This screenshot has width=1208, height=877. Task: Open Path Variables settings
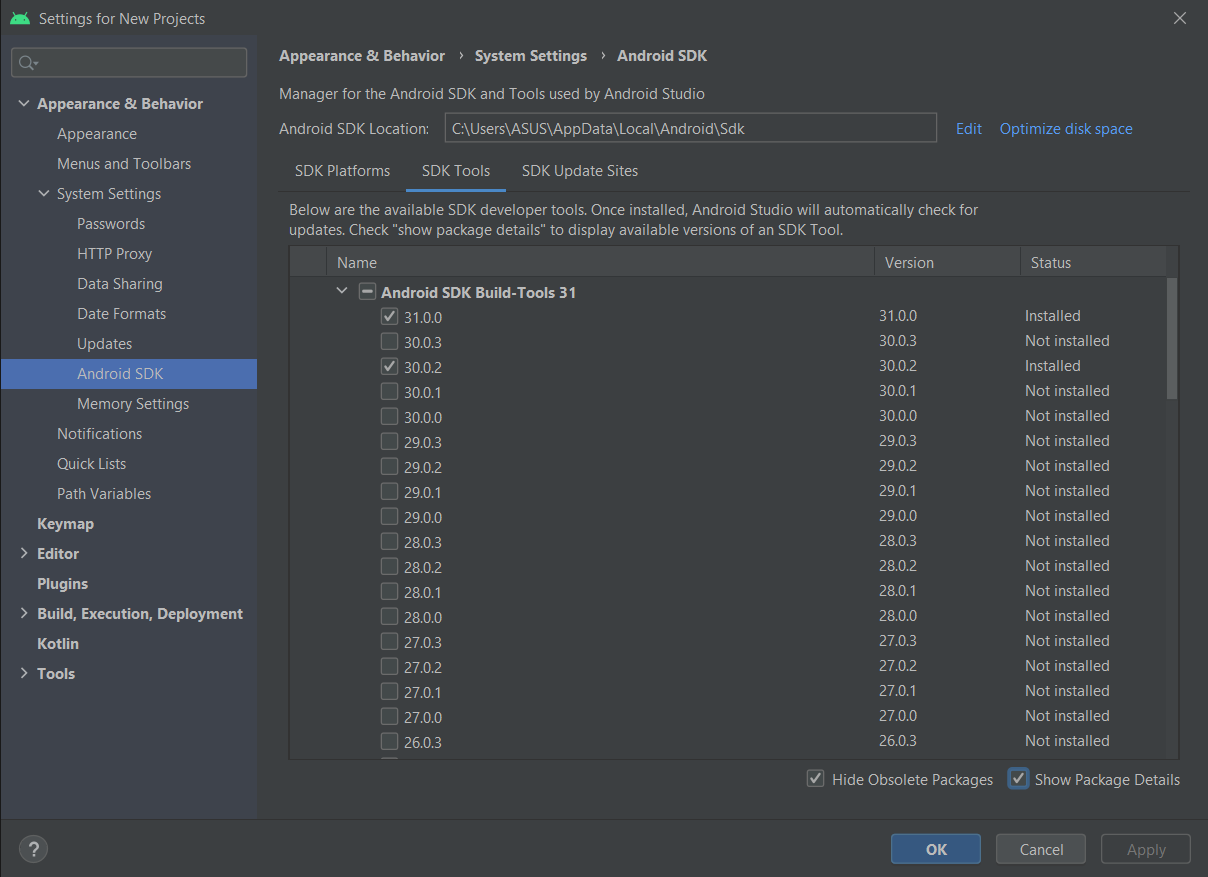coord(104,494)
